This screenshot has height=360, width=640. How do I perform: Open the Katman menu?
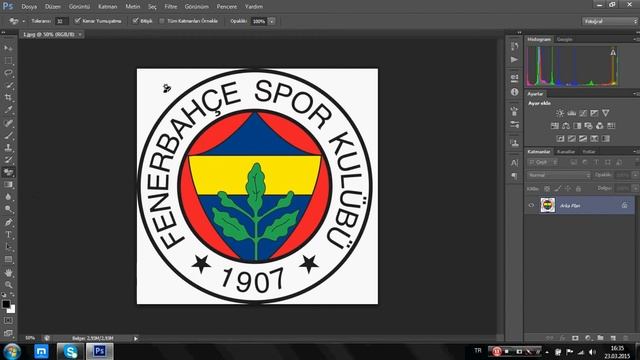[x=107, y=7]
